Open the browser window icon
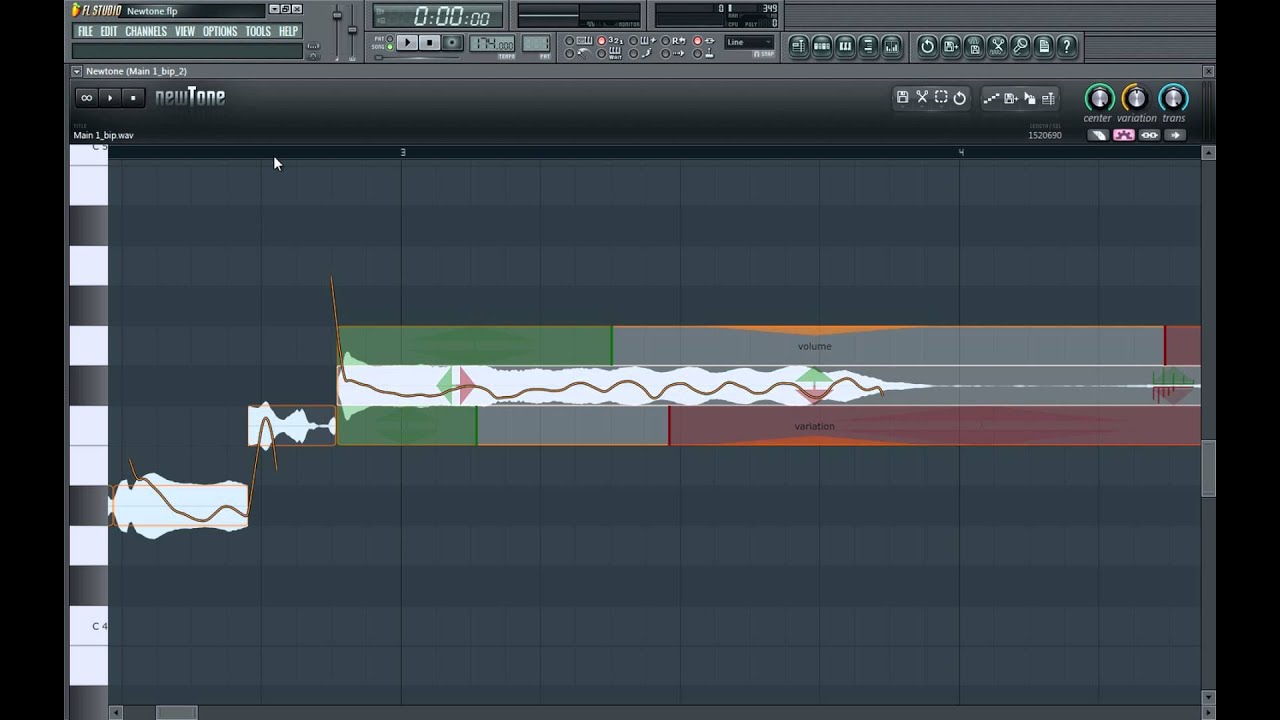The image size is (1280, 720). click(868, 45)
